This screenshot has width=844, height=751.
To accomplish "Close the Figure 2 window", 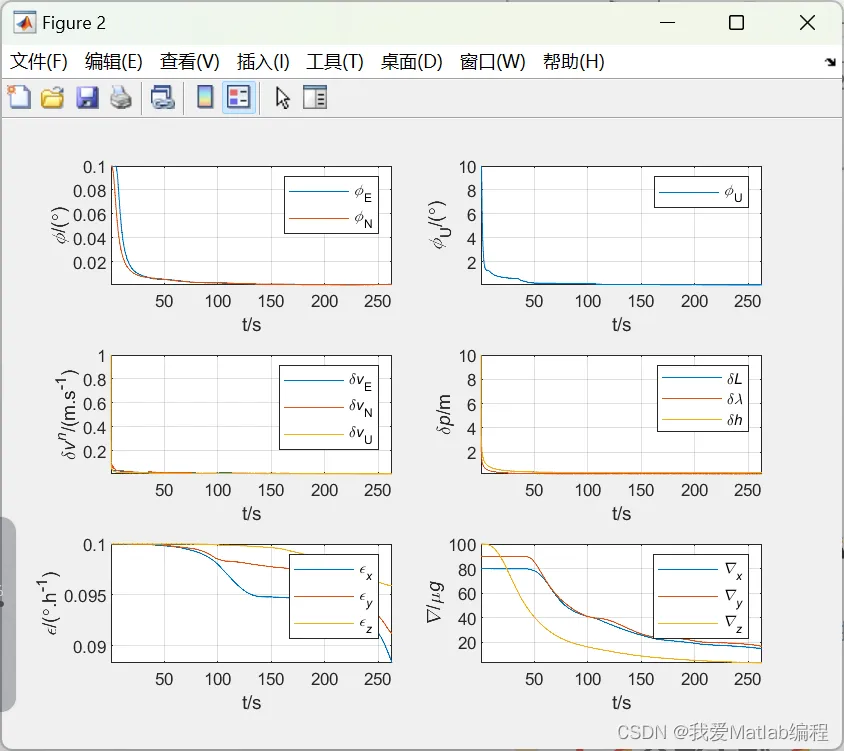I will click(807, 23).
